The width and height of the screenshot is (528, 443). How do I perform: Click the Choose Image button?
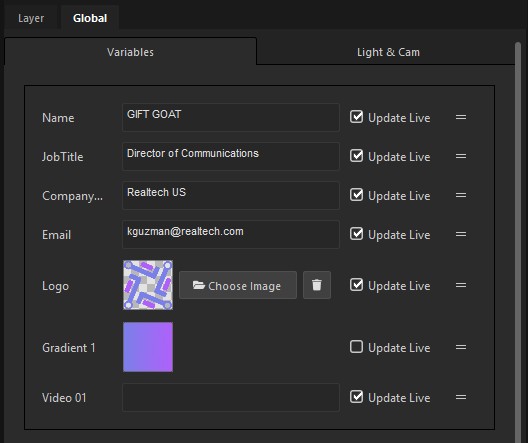(x=238, y=285)
